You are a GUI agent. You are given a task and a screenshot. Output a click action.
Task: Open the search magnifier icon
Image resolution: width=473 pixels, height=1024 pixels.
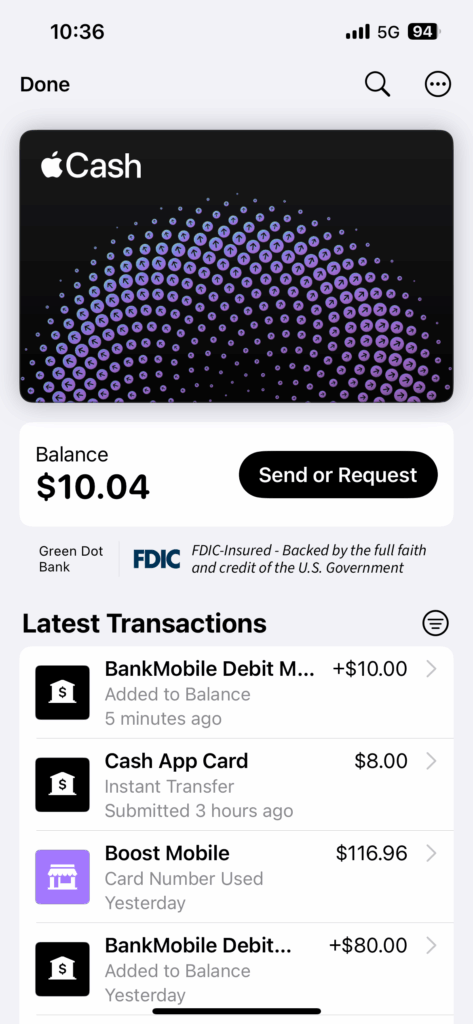[377, 84]
